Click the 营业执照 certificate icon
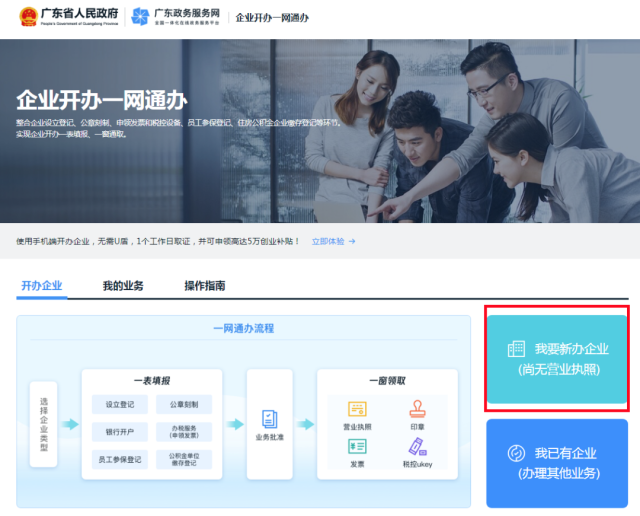The width and height of the screenshot is (640, 516). 357,409
